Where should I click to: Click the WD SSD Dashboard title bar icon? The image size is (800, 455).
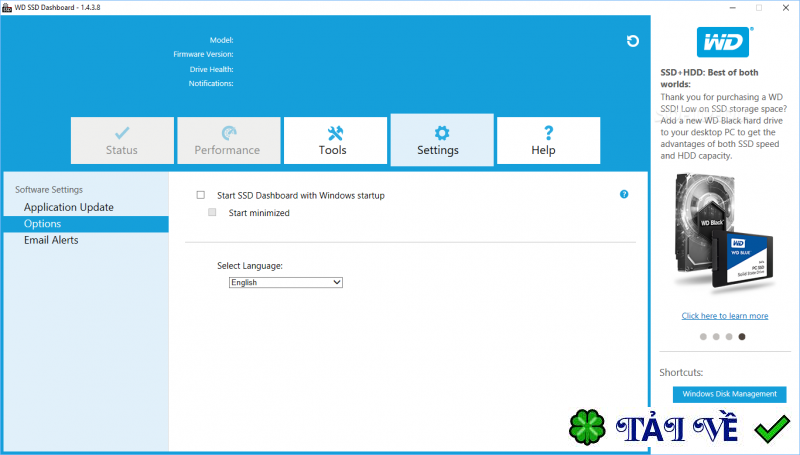pos(7,8)
